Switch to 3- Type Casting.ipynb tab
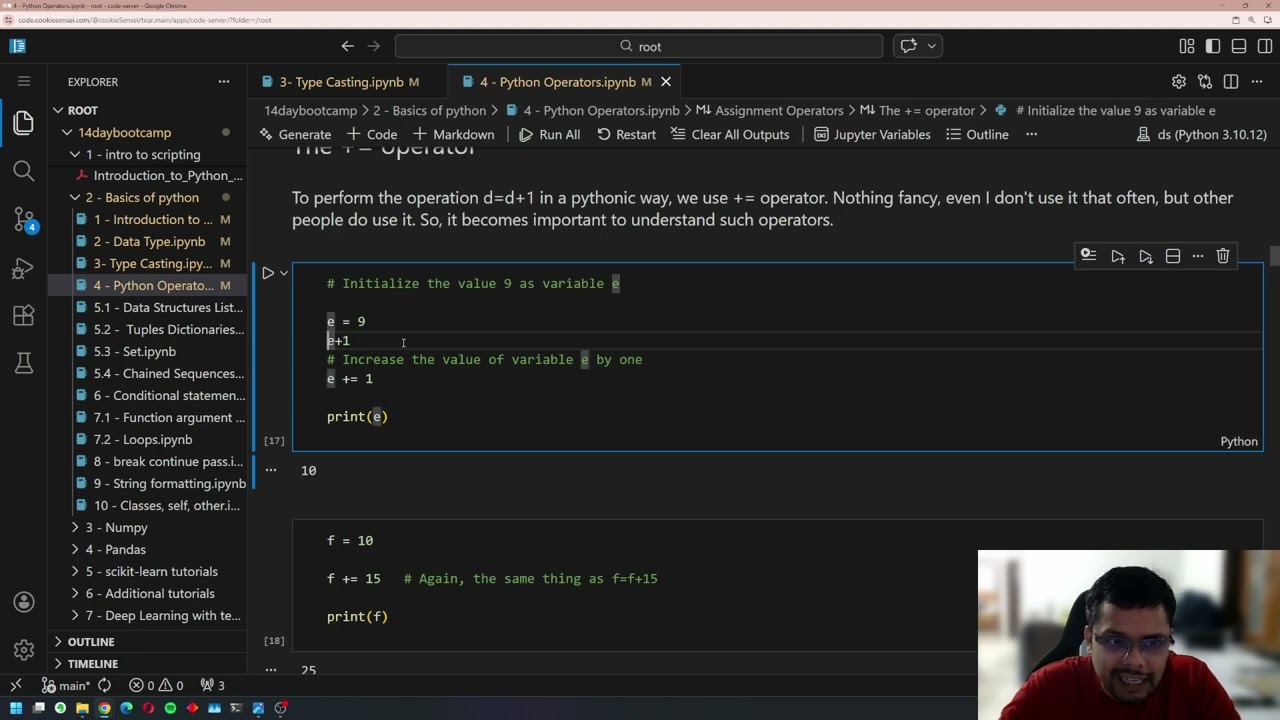This screenshot has height=720, width=1280. point(340,82)
